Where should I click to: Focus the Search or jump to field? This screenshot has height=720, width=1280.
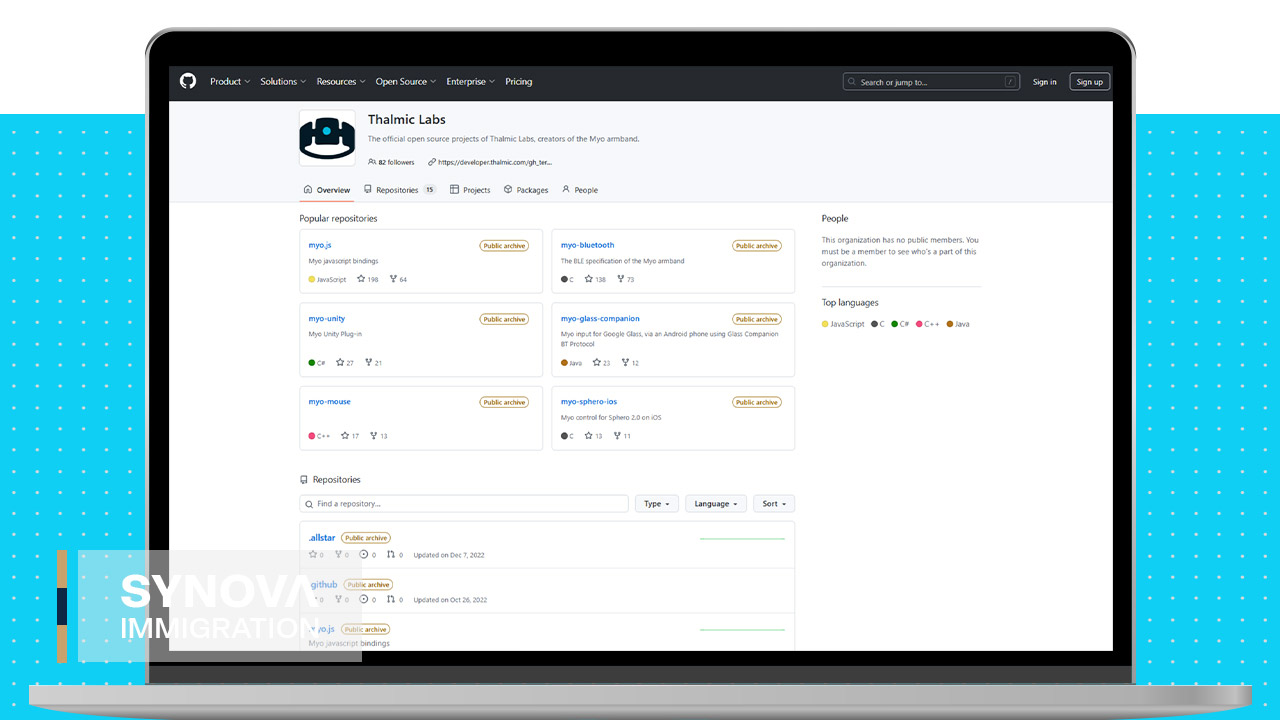click(932, 82)
